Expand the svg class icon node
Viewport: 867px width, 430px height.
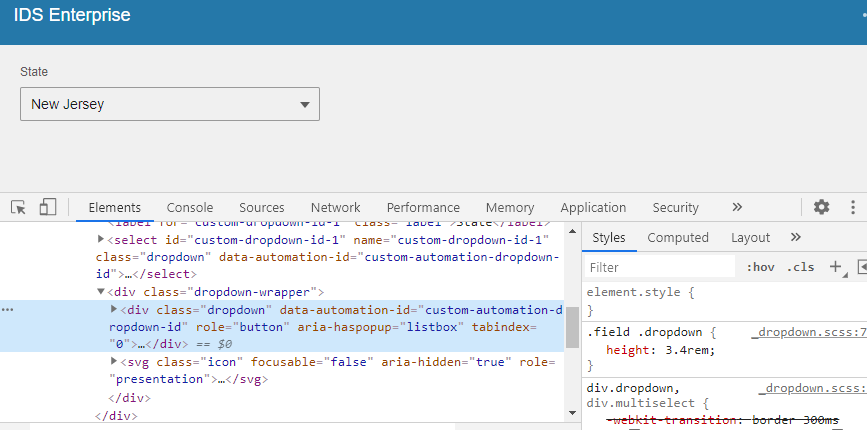click(x=114, y=361)
